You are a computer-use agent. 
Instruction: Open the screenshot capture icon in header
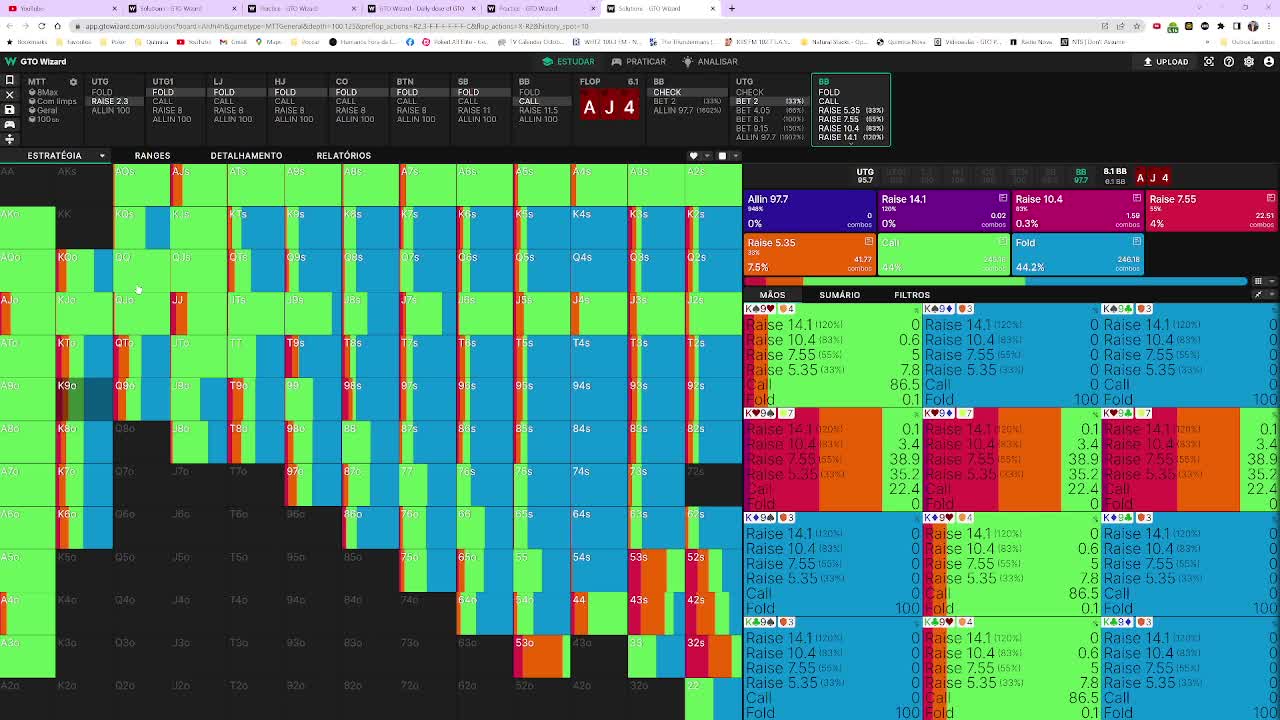pos(1209,62)
